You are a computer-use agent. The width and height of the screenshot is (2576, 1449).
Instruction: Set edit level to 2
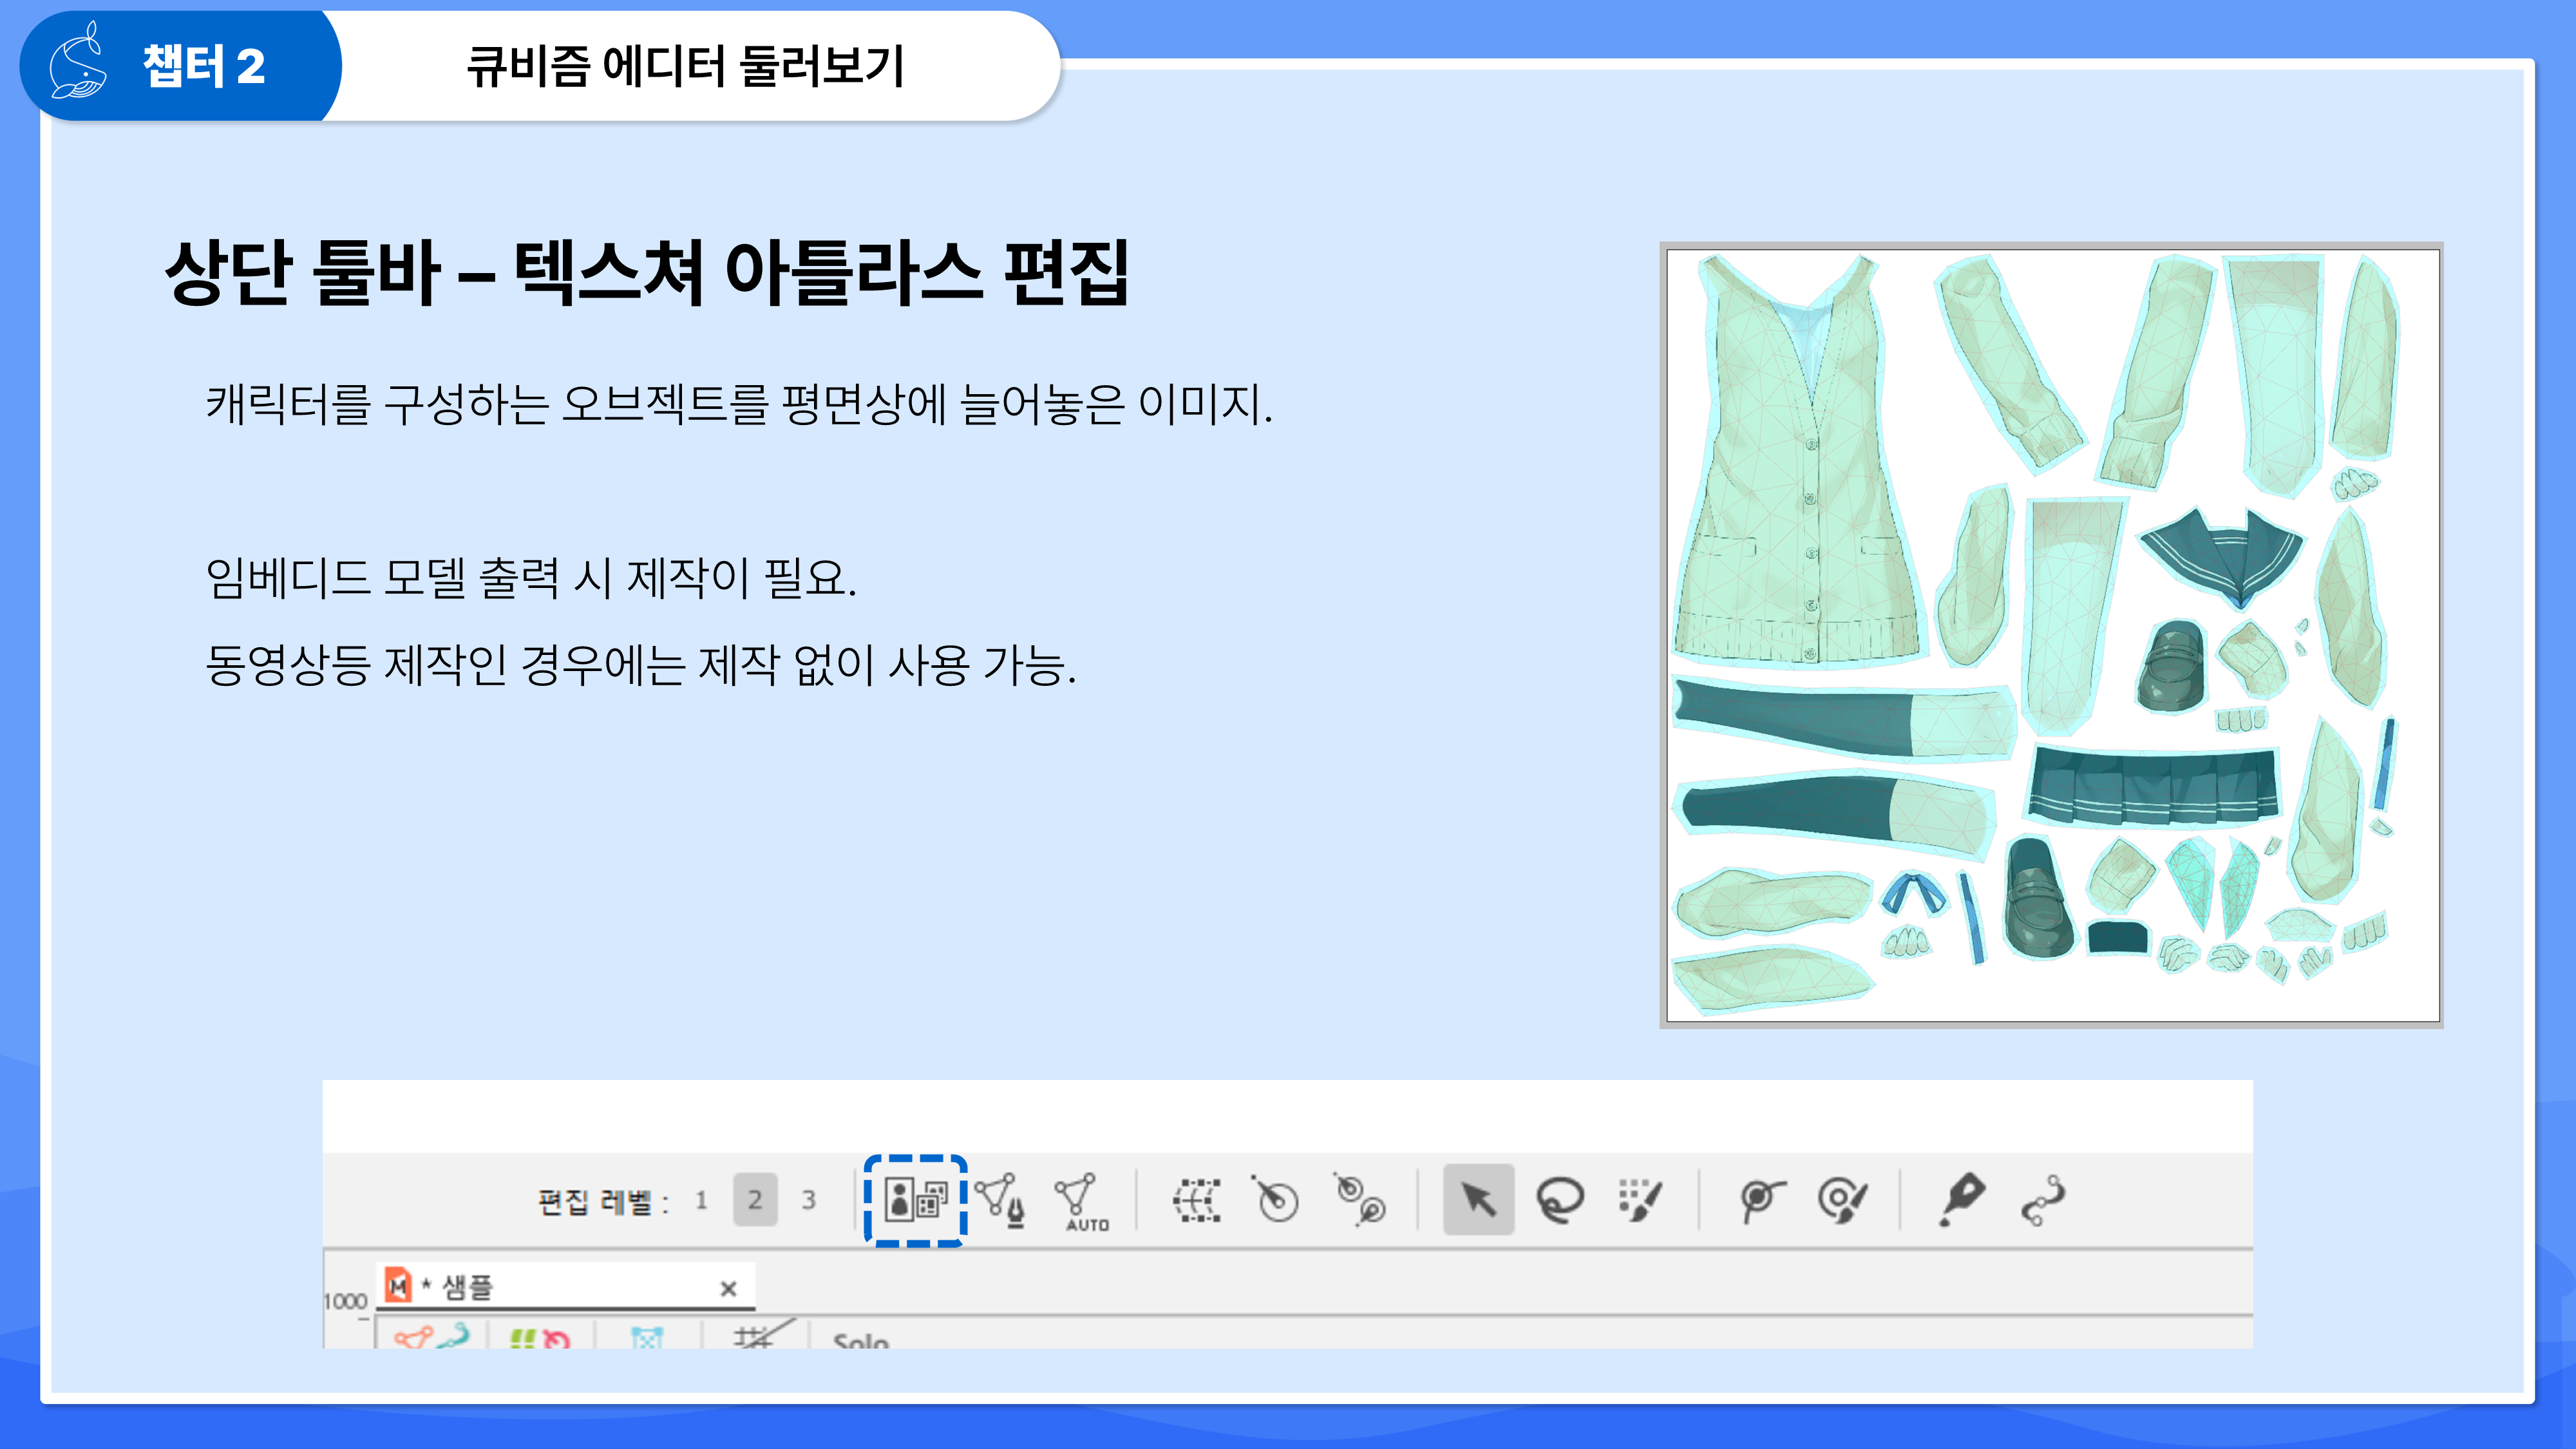point(755,1200)
